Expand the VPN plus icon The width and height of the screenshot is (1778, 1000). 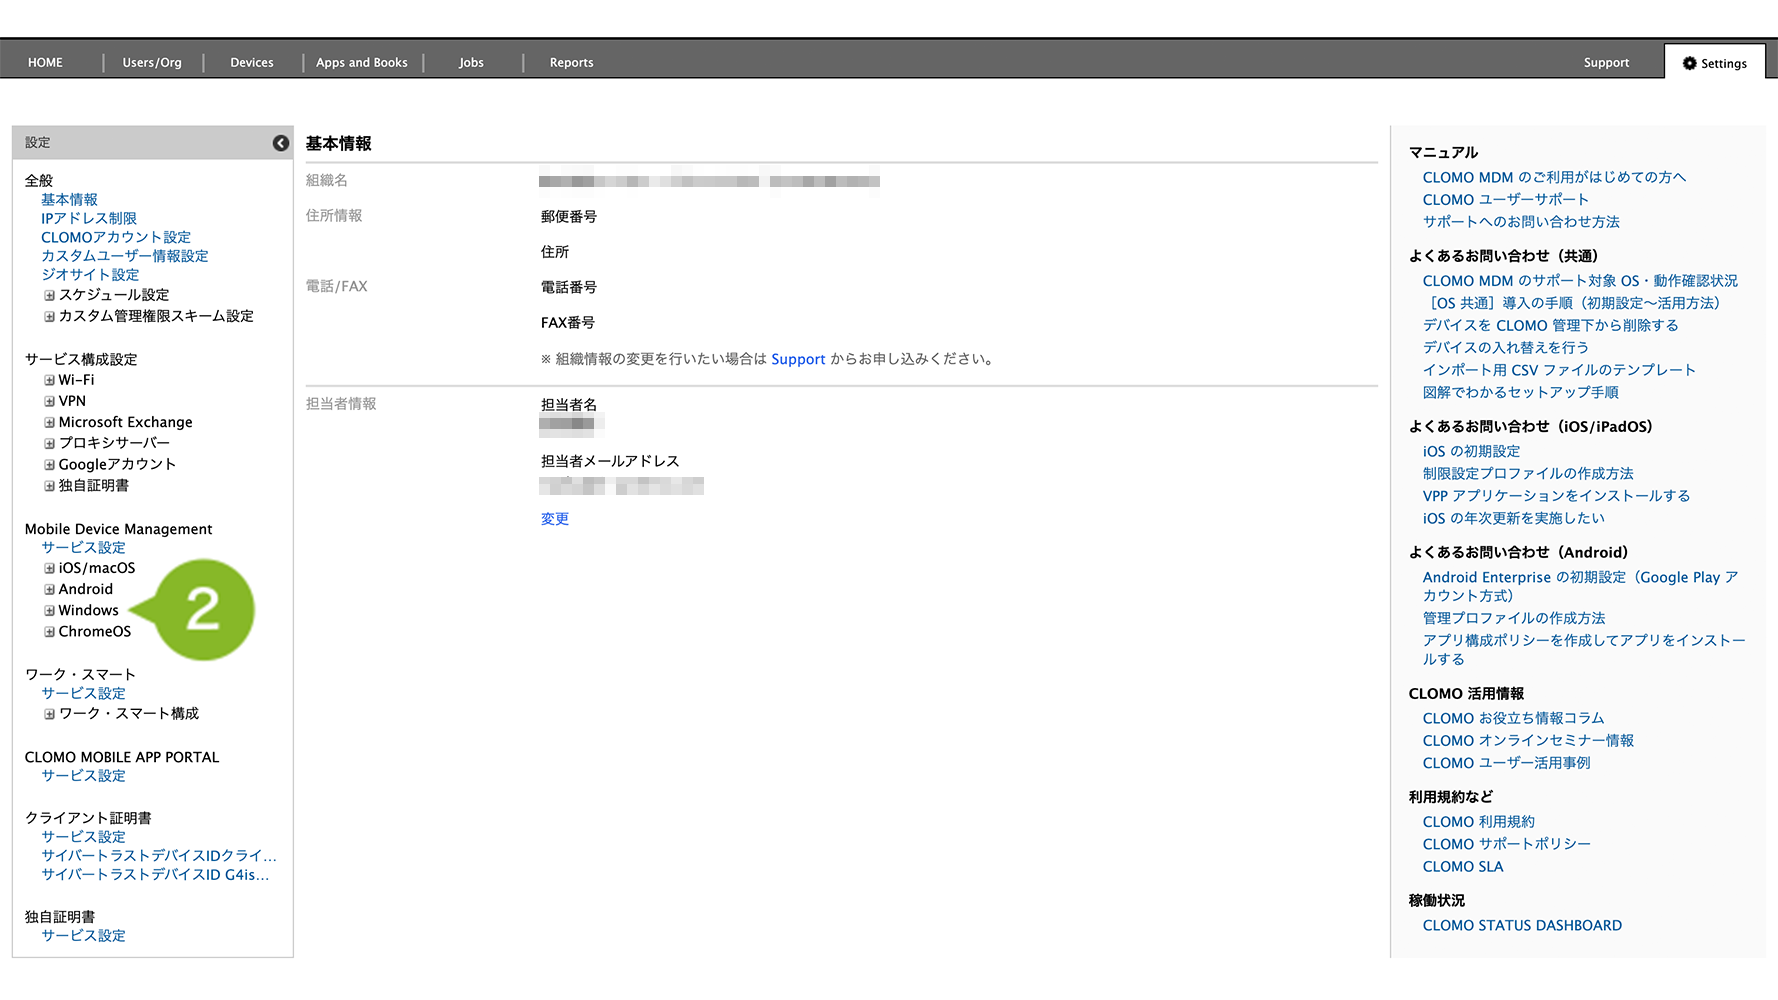tap(49, 402)
